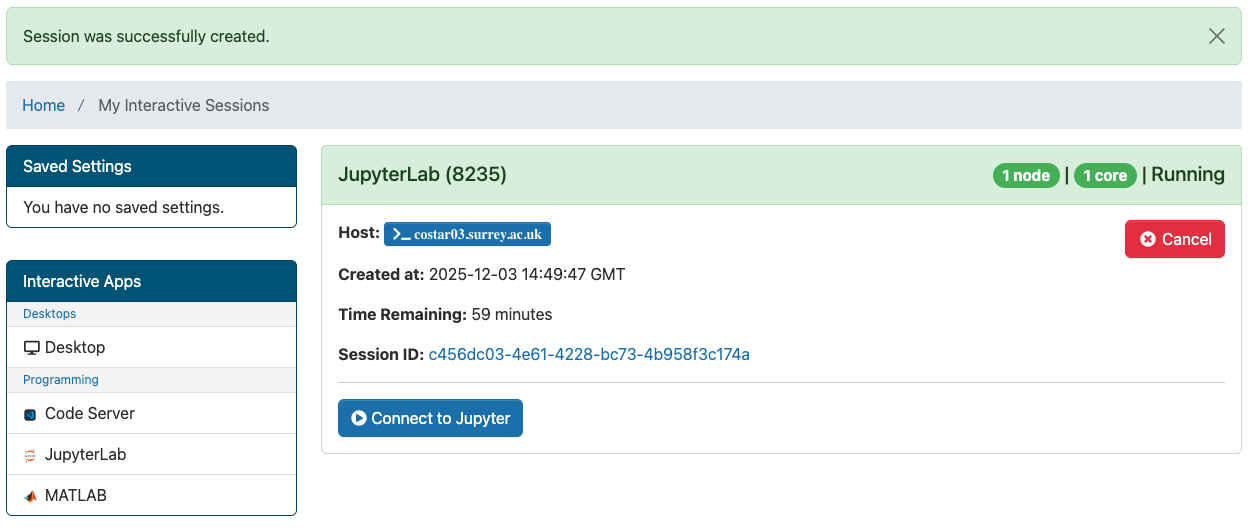The width and height of the screenshot is (1260, 532).
Task: Click the play icon in Connect to Jupyter
Action: pos(359,418)
